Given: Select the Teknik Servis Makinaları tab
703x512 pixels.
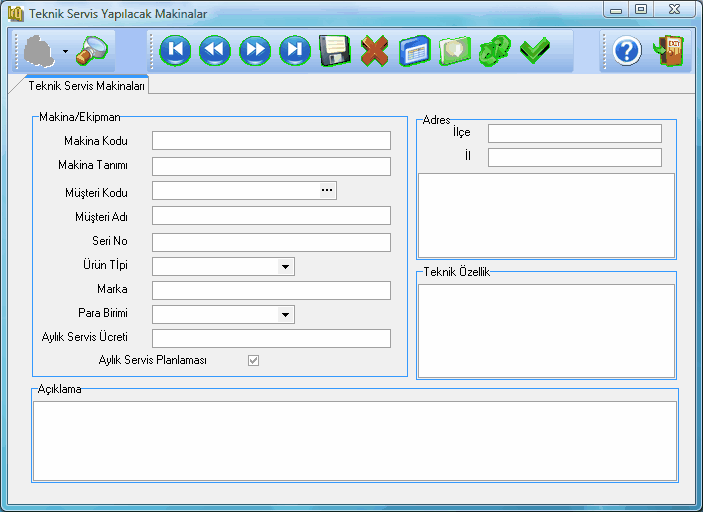Looking at the screenshot, I should coord(87,86).
